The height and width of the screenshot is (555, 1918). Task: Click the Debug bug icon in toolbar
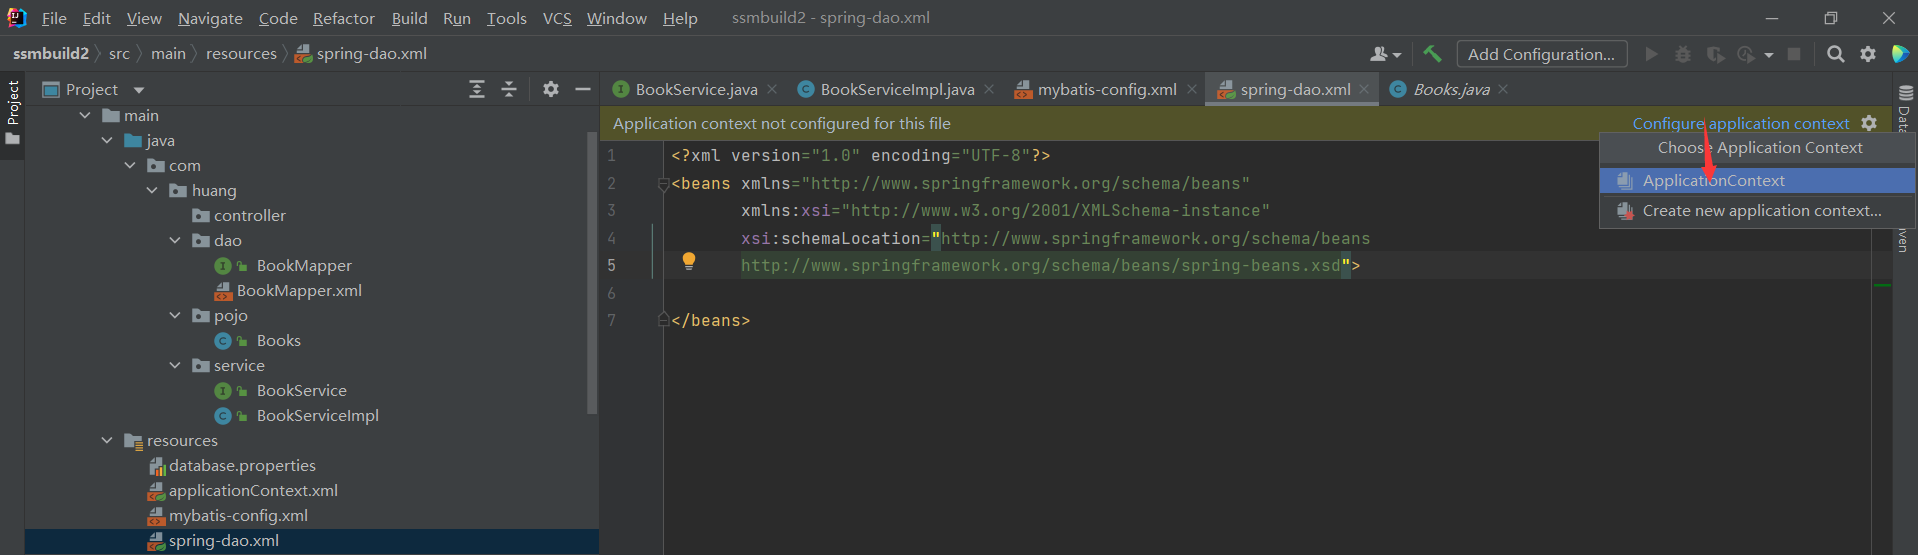[x=1683, y=54]
